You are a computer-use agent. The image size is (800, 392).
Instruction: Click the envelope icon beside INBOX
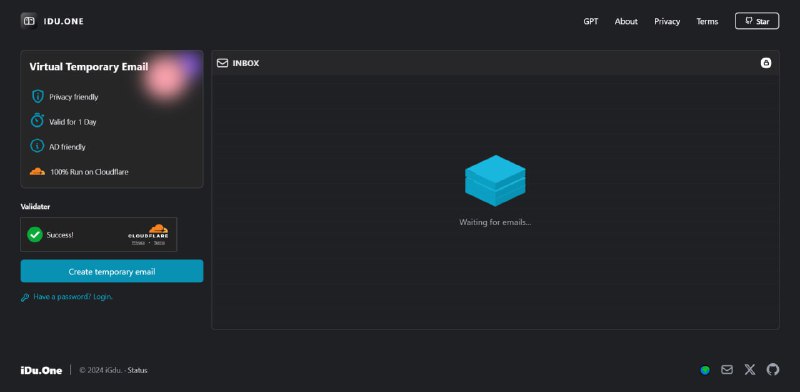coord(222,63)
